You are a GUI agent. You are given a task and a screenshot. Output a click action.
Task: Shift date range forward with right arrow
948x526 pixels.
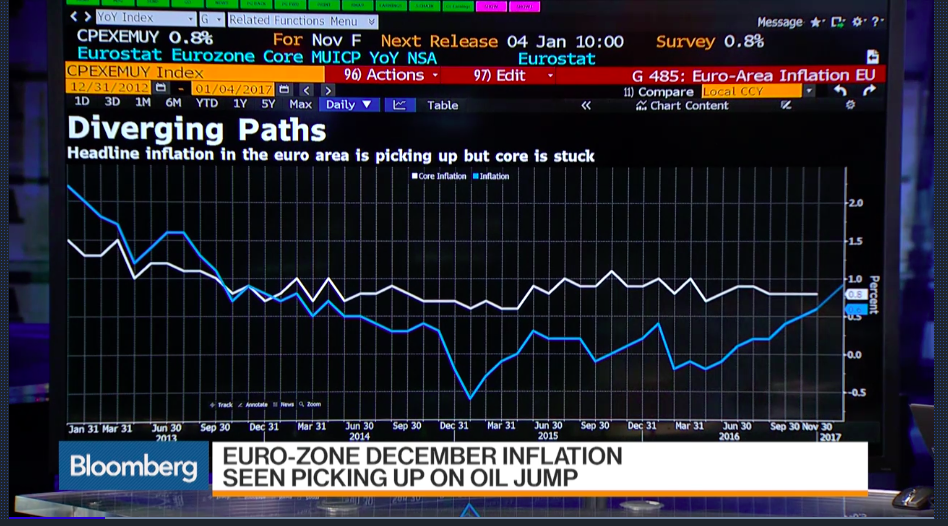pyautogui.click(x=328, y=91)
